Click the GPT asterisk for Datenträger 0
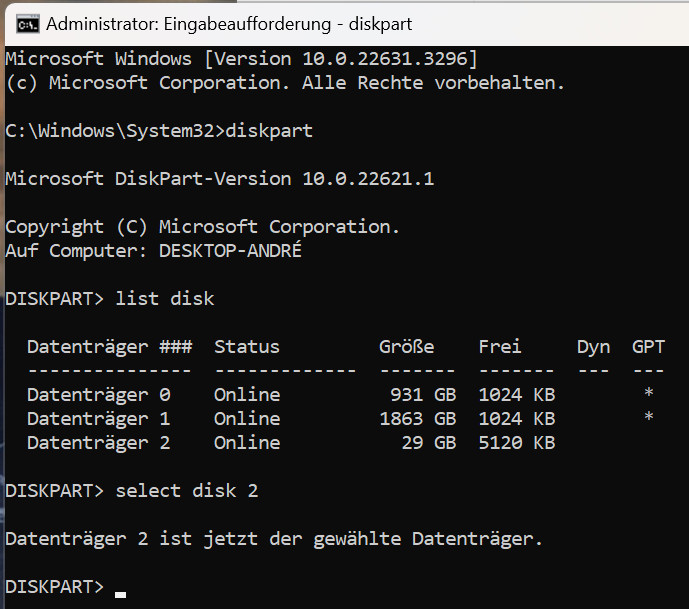This screenshot has width=689, height=609. pos(649,395)
